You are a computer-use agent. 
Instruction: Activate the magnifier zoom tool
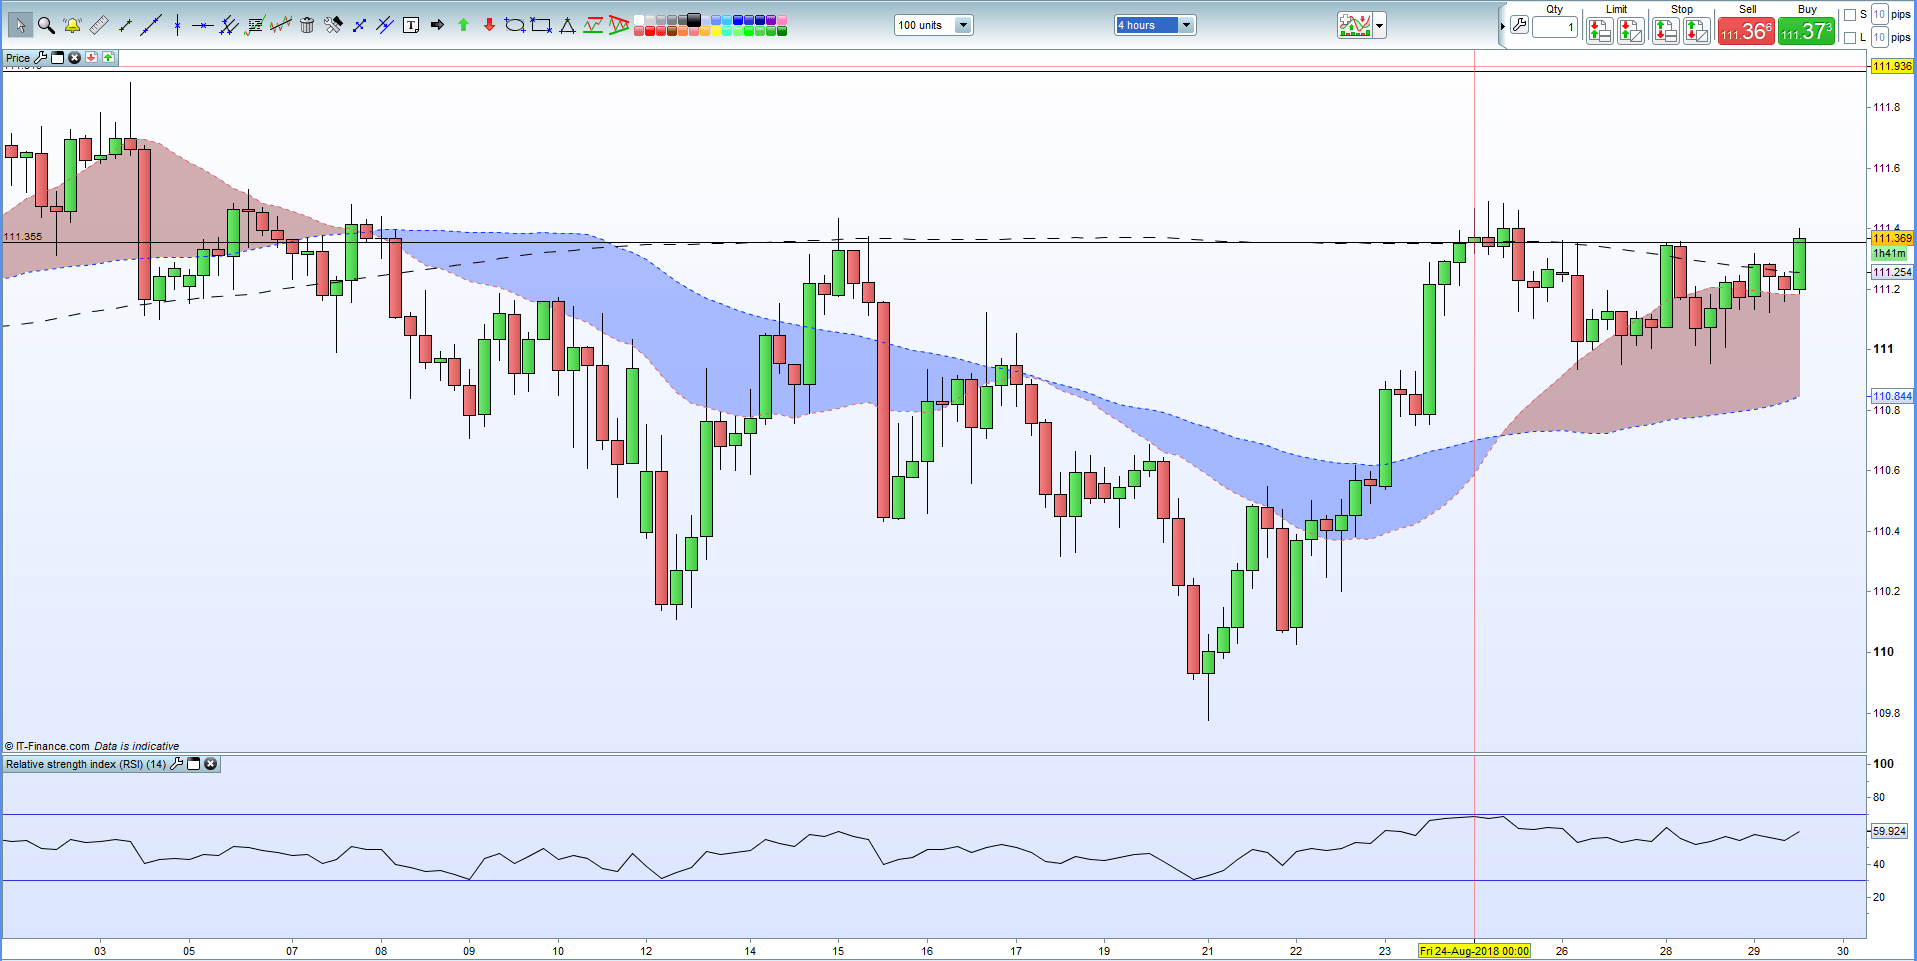pos(46,25)
